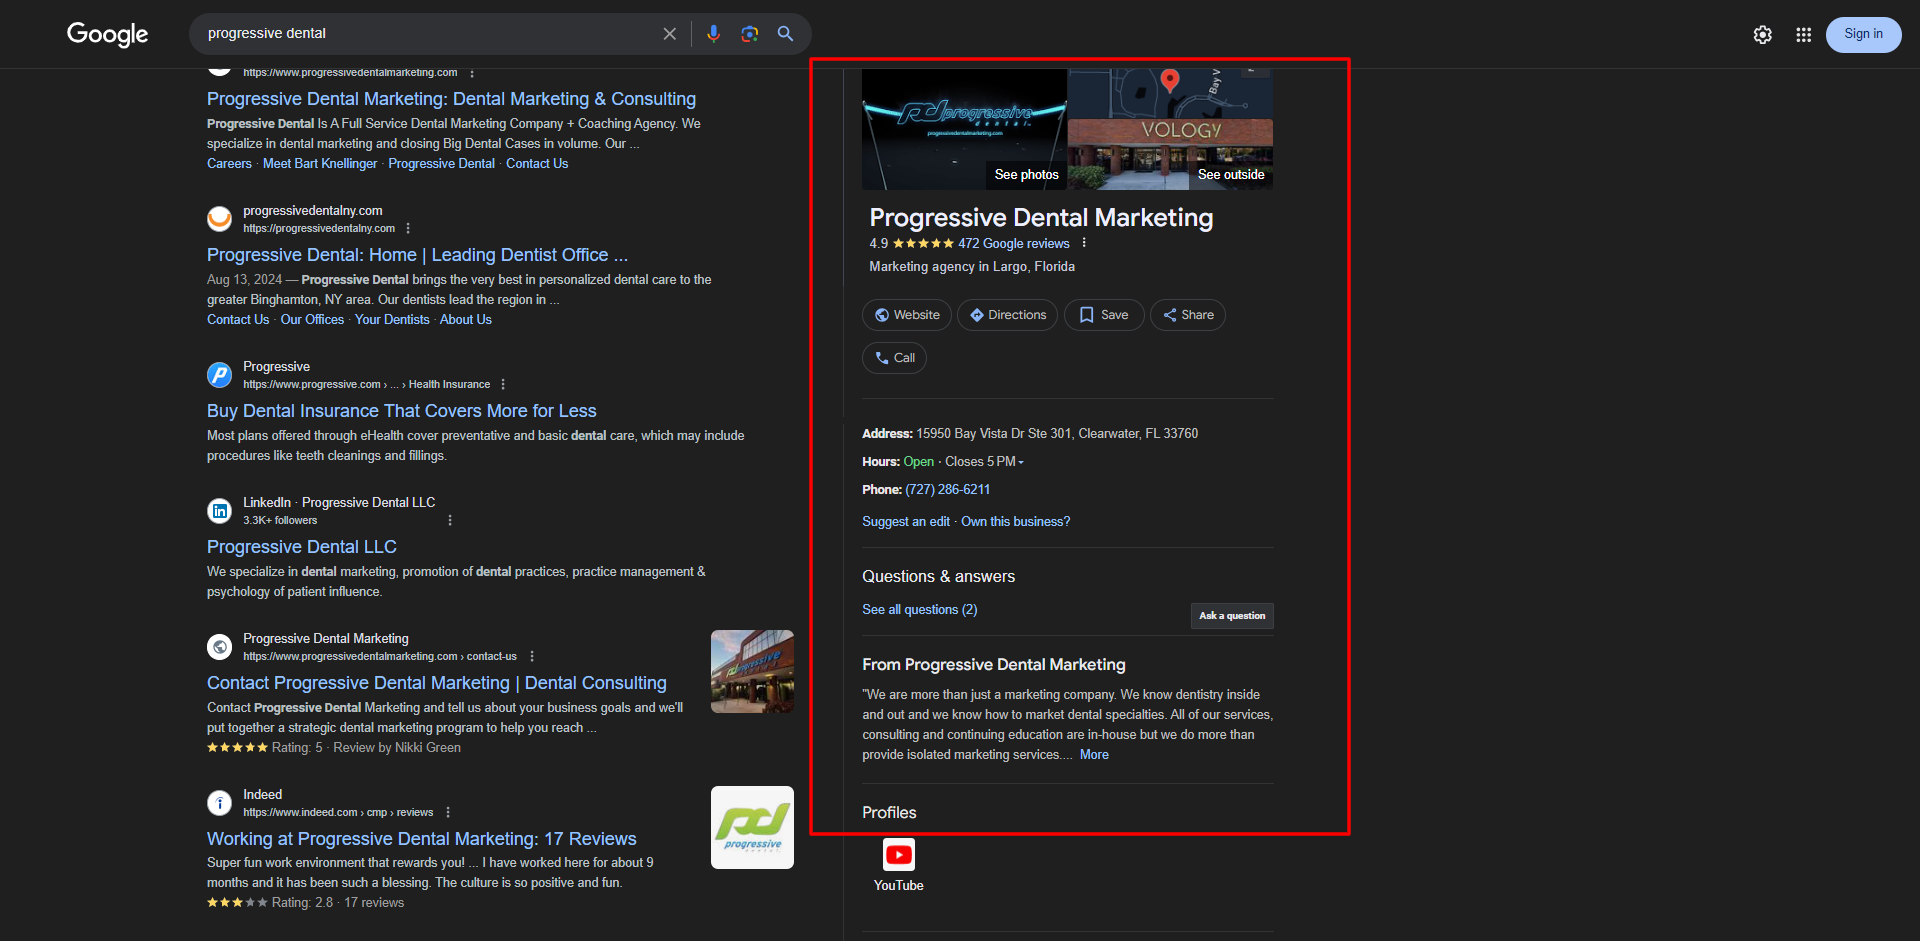This screenshot has height=941, width=1920.
Task: Click the Call button
Action: [894, 358]
